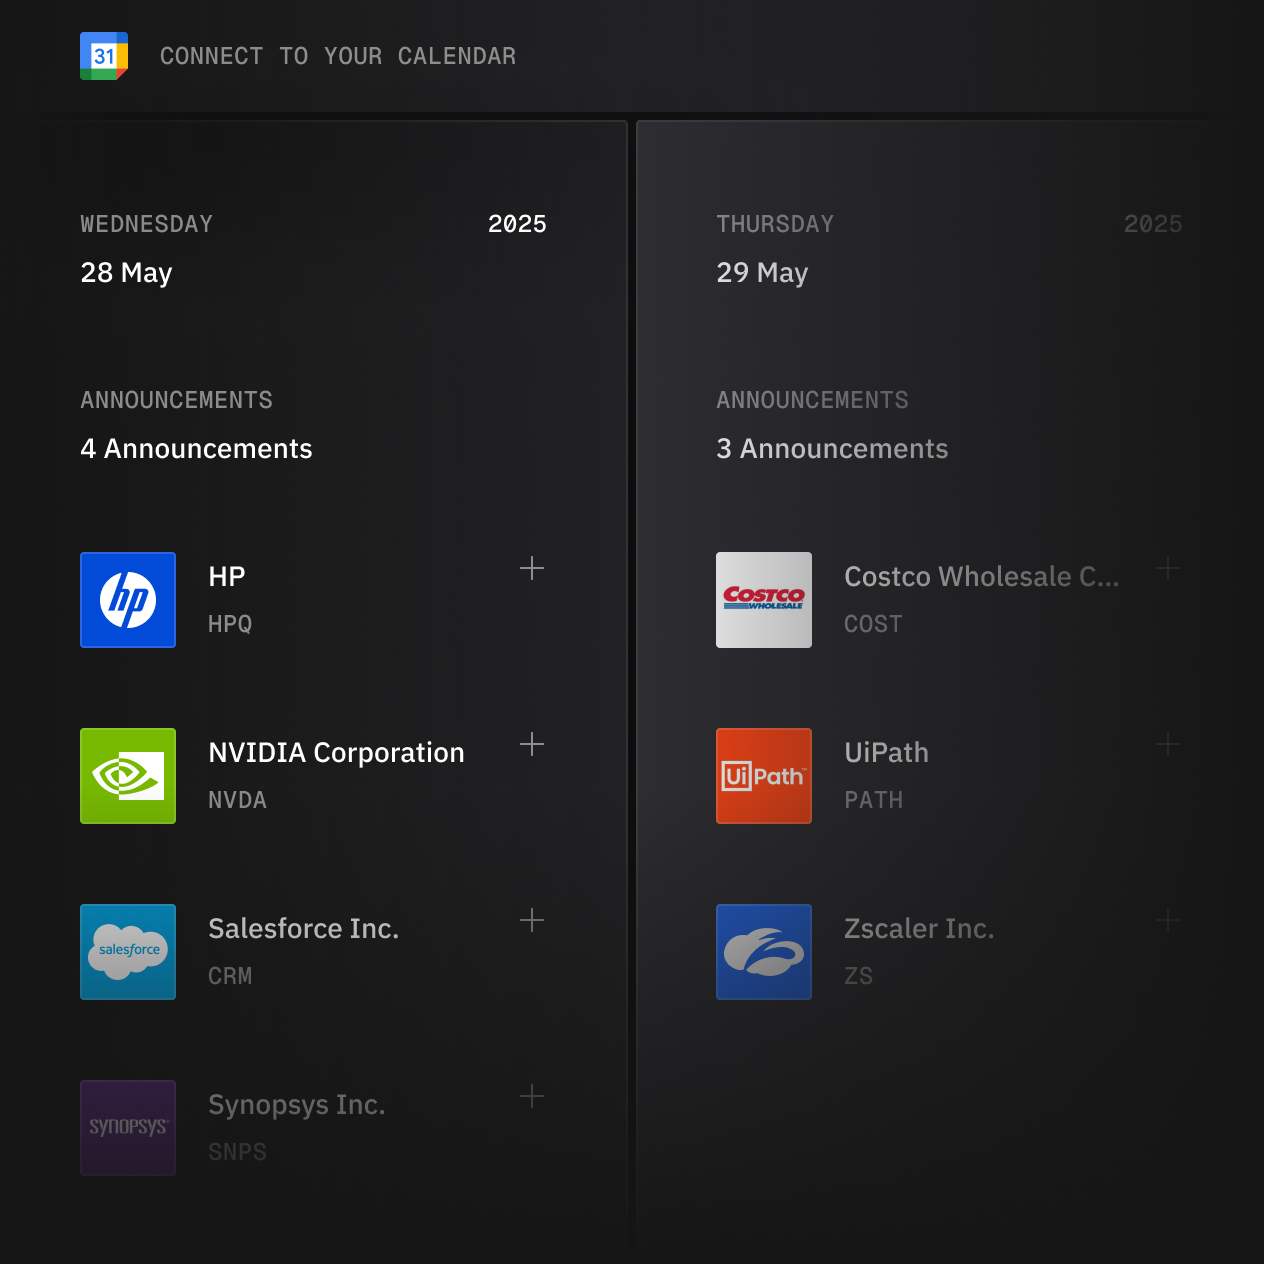Click the 28 May date
Image resolution: width=1264 pixels, height=1264 pixels.
(126, 273)
